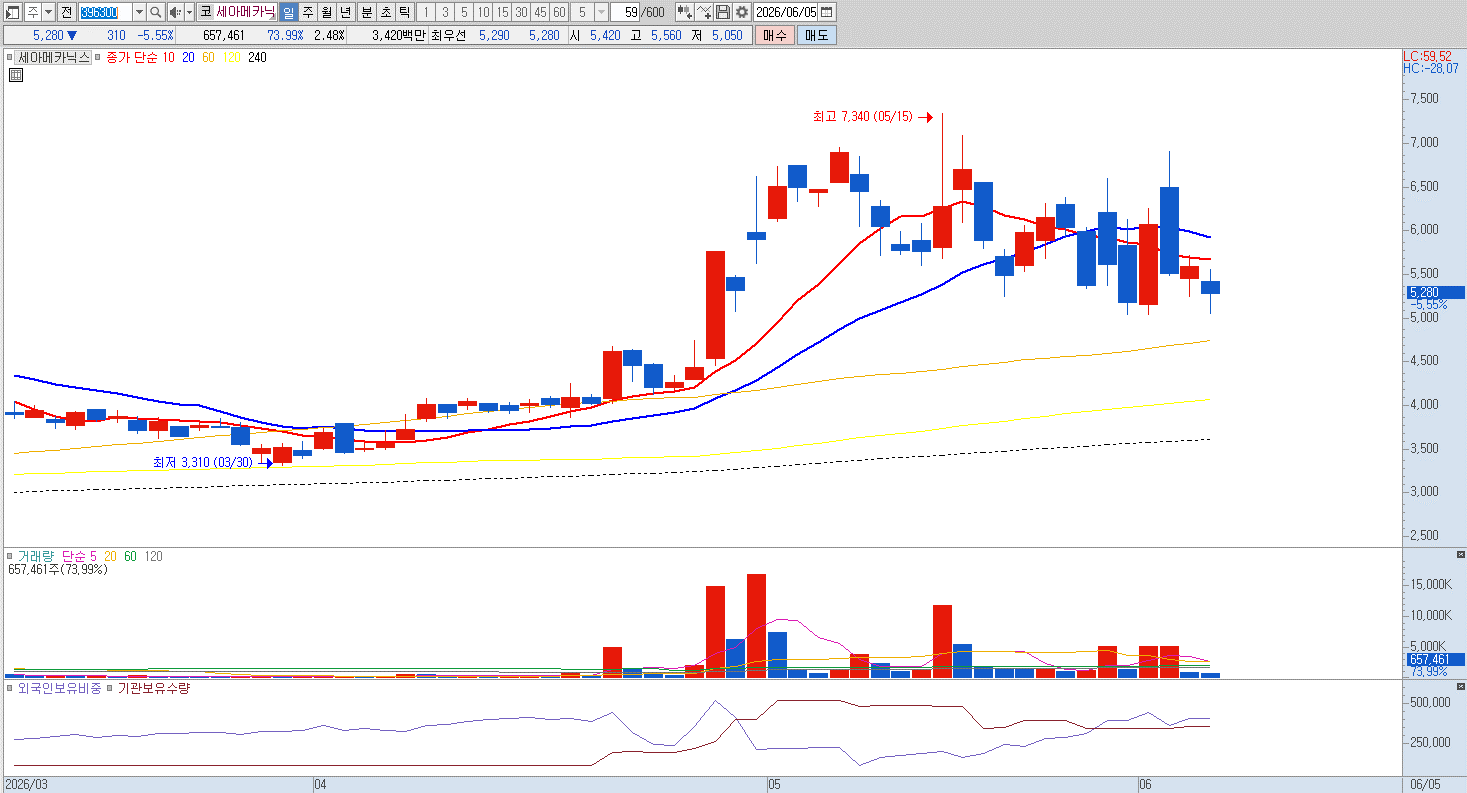Click the line drawing tool icon
Viewport: 1467px width, 793px height.
point(703,12)
